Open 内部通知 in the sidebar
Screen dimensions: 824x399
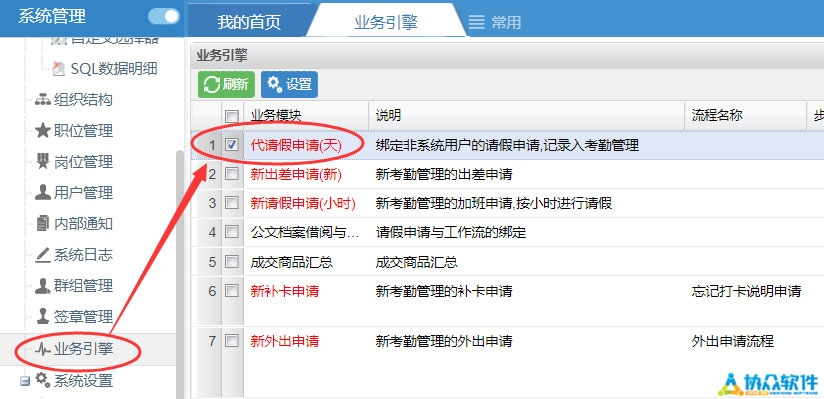(x=83, y=224)
